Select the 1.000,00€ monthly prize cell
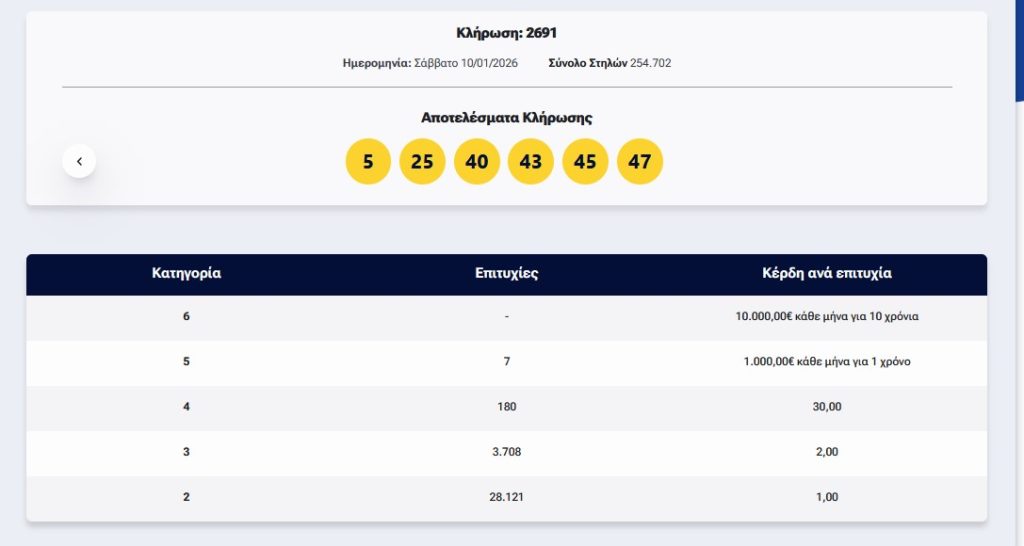Screen dimensions: 1024x546 point(826,361)
